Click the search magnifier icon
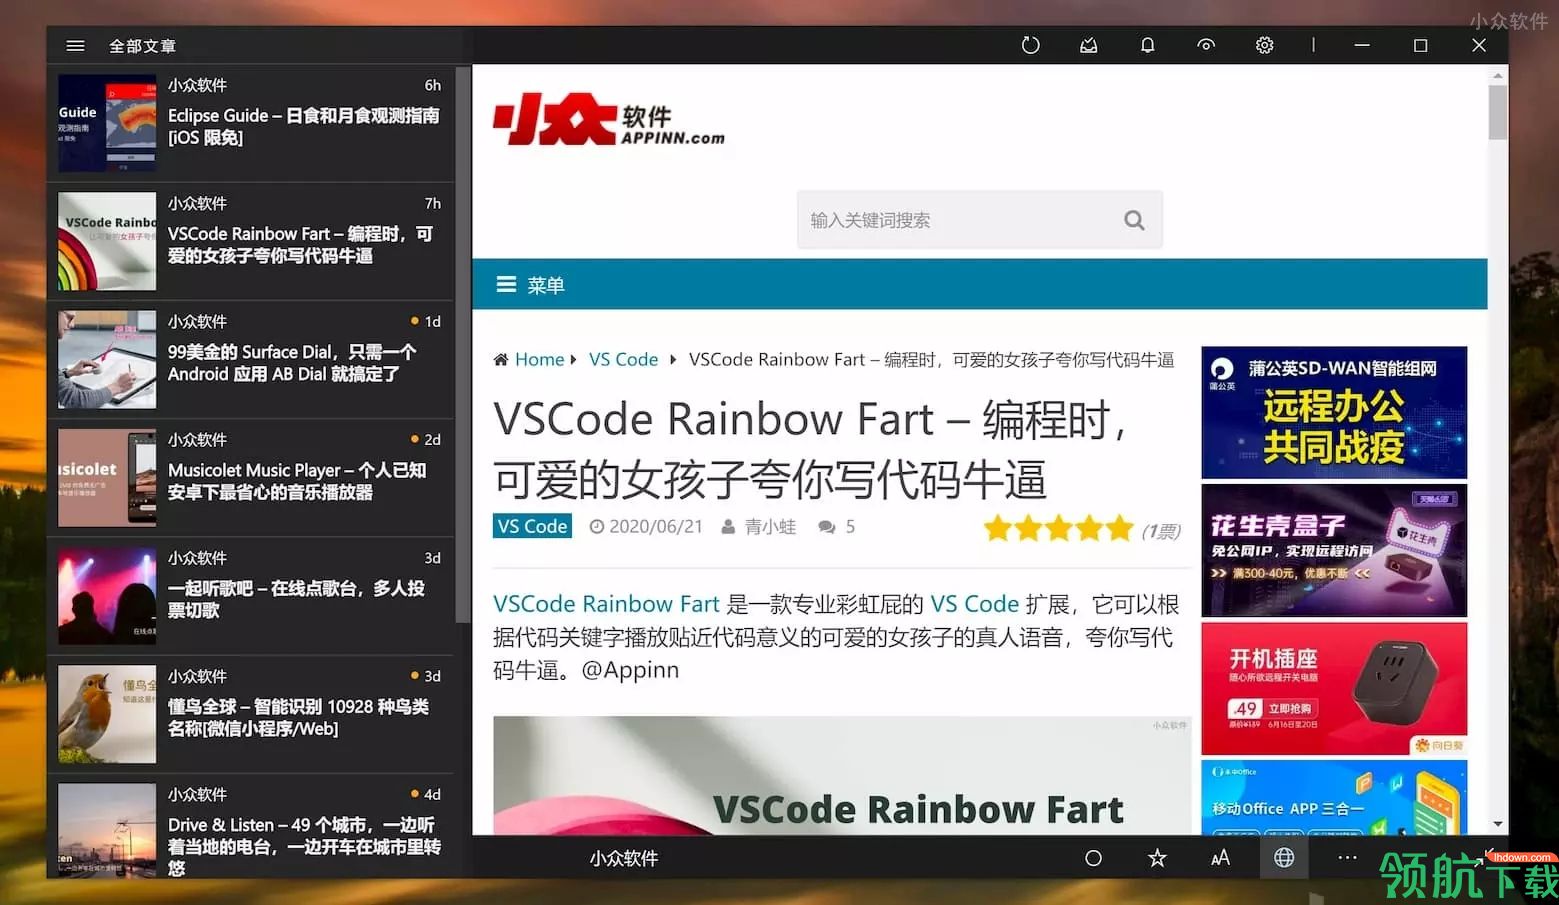1559x905 pixels. (x=1134, y=220)
